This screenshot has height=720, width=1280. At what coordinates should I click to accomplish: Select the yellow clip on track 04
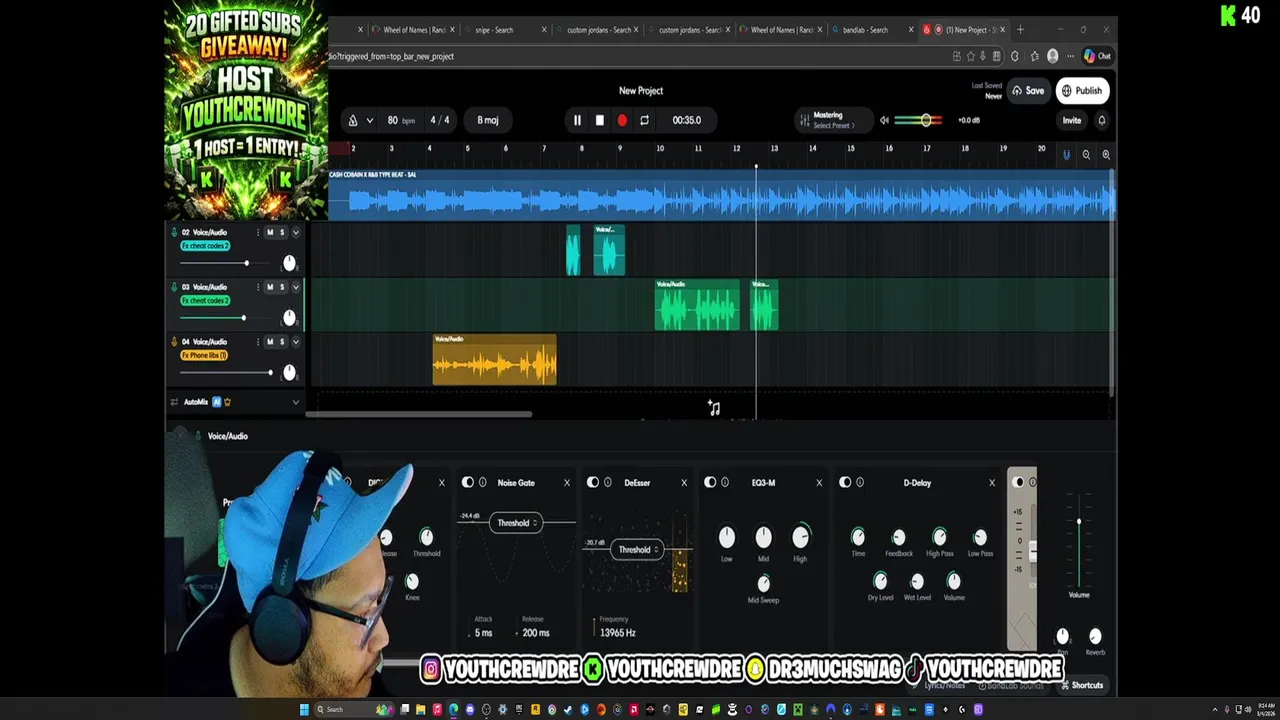494,360
